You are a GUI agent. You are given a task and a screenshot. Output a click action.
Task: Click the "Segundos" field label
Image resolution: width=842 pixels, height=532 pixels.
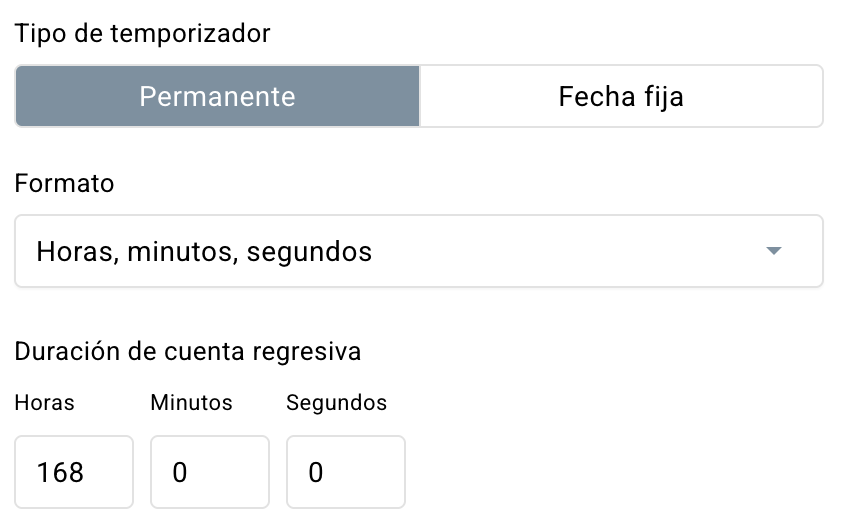point(336,403)
